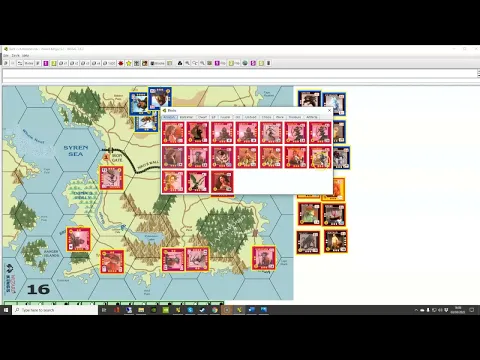Viewport: 480px width, 360px height.
Task: Click the 1d20 dice toolbar button
Action: (109, 63)
